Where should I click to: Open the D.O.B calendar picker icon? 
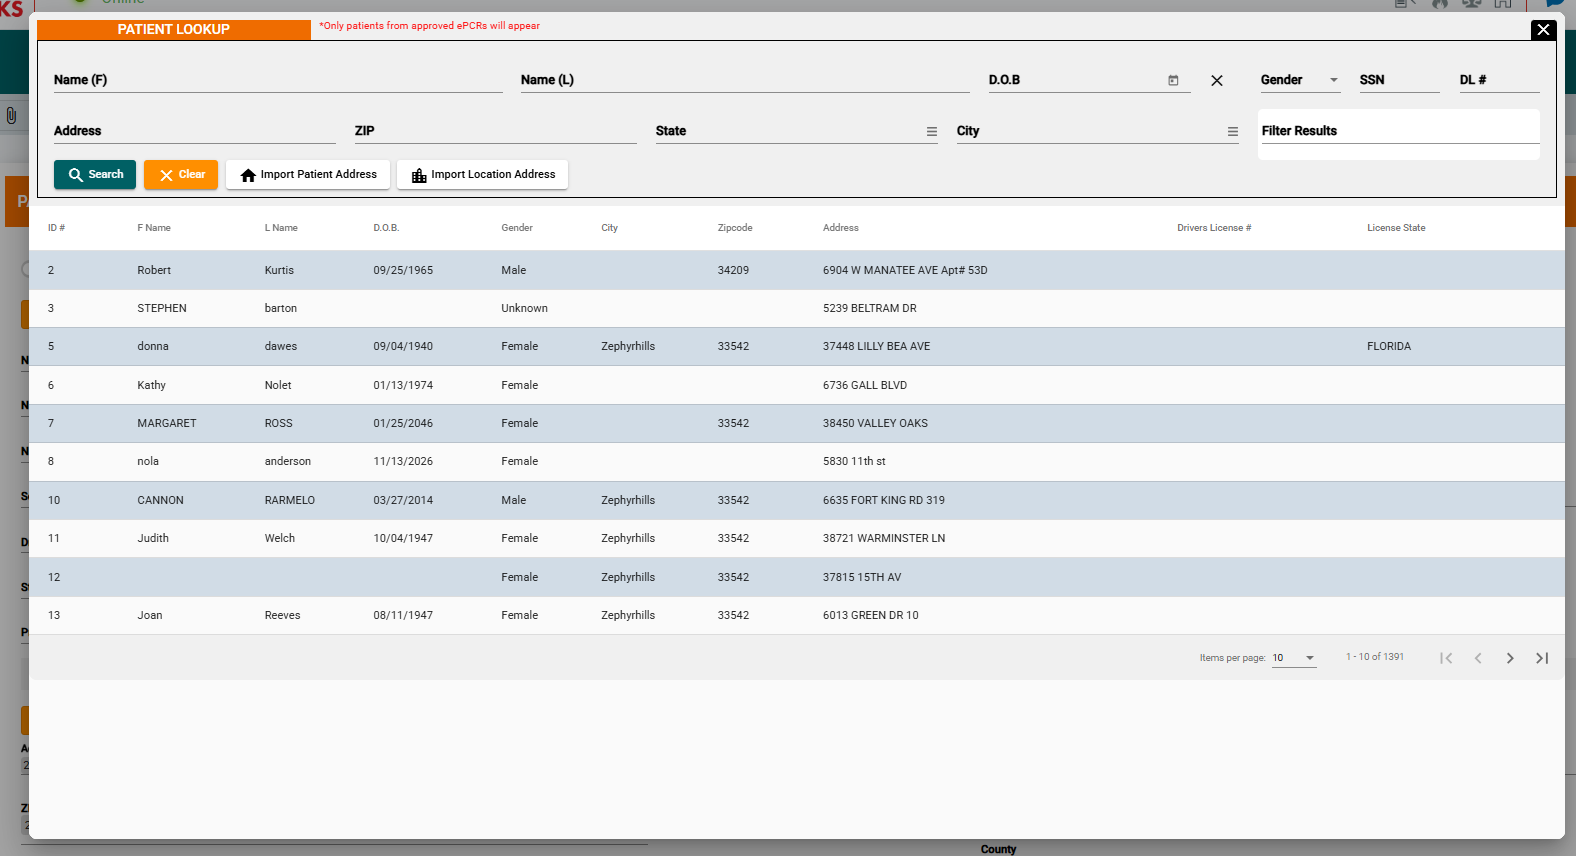pyautogui.click(x=1173, y=80)
